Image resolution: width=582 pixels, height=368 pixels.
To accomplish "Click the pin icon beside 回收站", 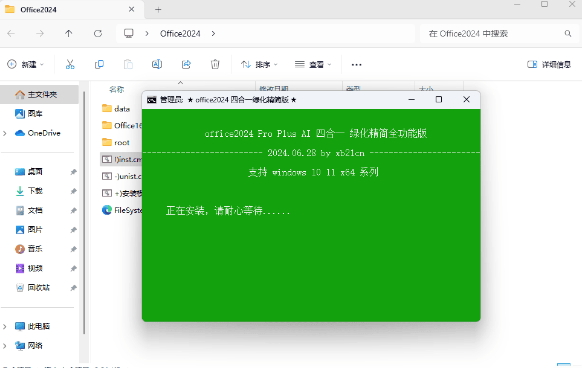I will tap(73, 287).
